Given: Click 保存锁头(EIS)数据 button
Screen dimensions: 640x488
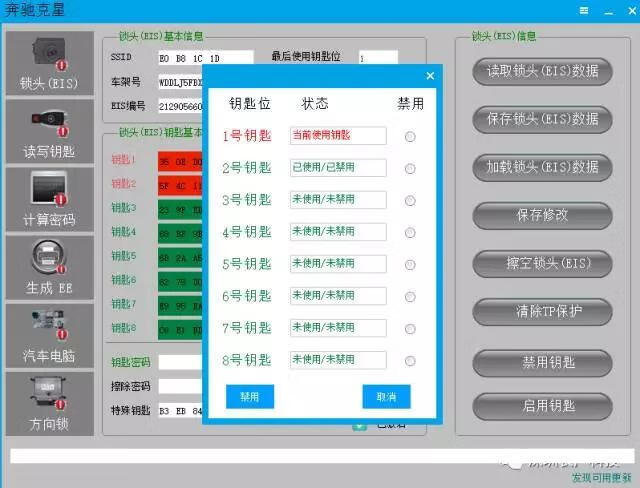Looking at the screenshot, I should (x=542, y=119).
